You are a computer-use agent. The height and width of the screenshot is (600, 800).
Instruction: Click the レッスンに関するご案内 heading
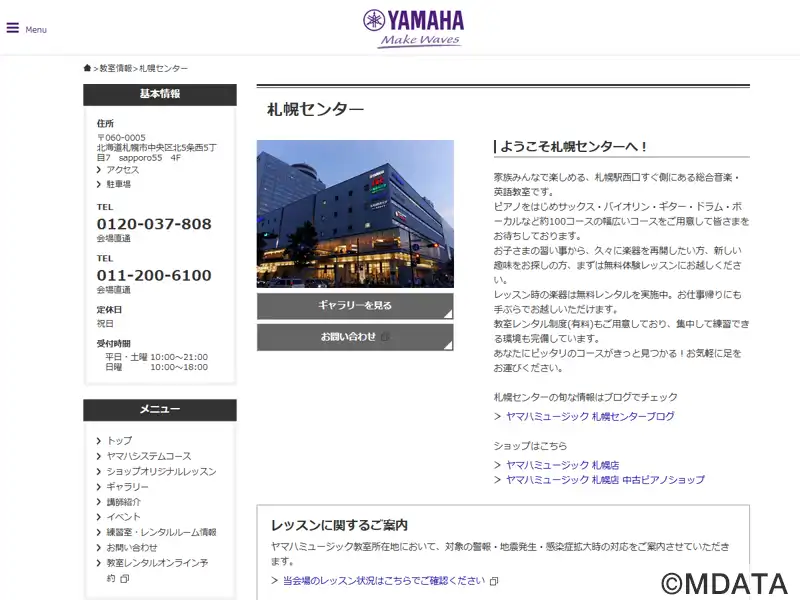click(x=339, y=525)
